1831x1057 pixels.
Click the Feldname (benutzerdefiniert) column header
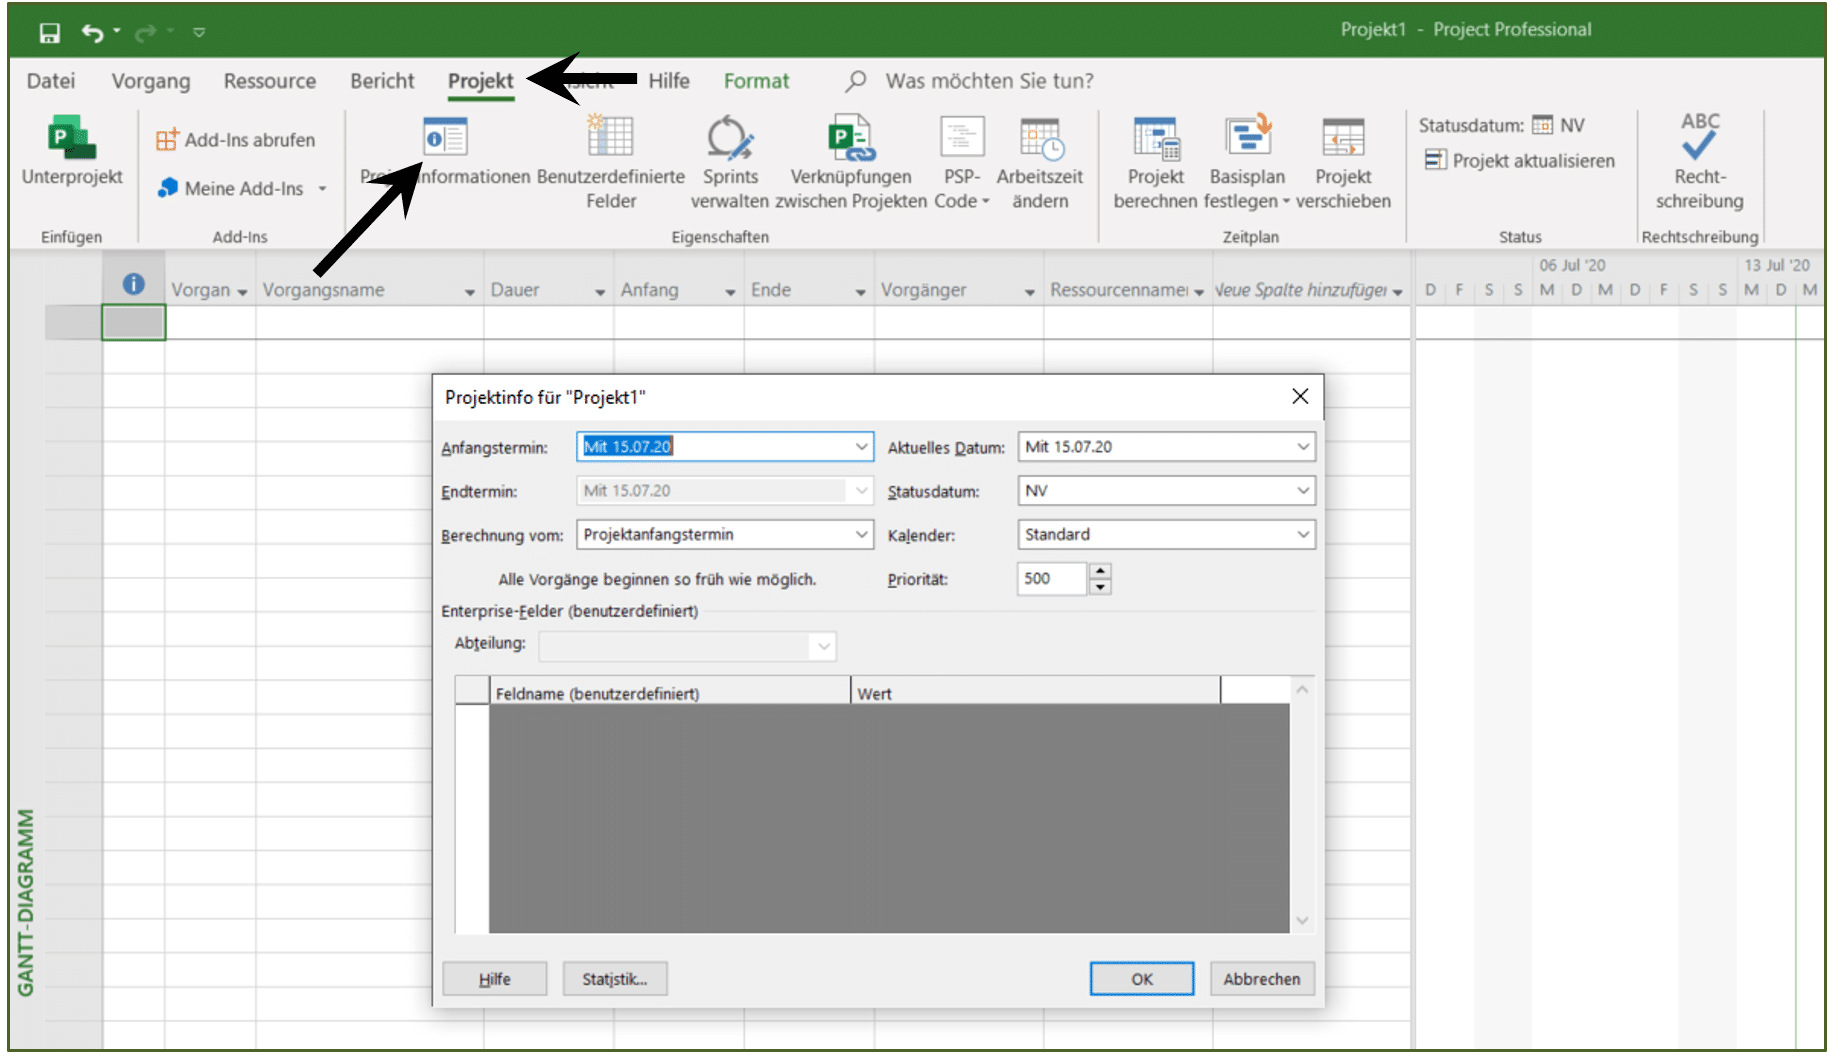(x=670, y=692)
